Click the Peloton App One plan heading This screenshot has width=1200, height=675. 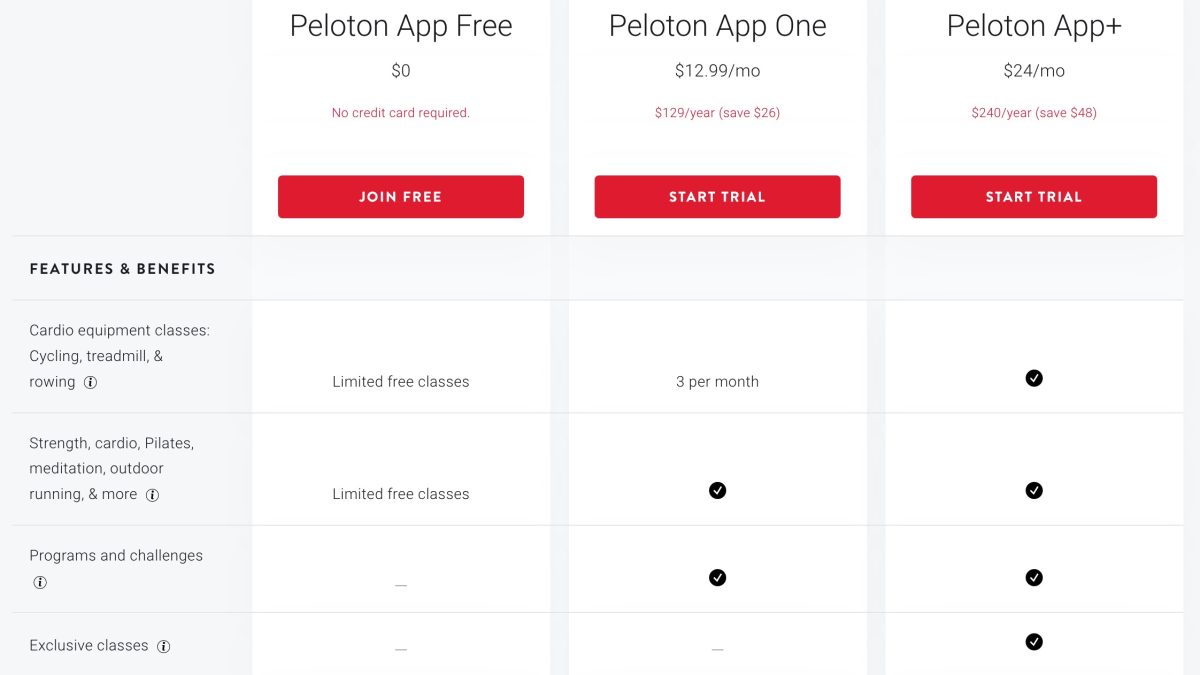pos(717,26)
